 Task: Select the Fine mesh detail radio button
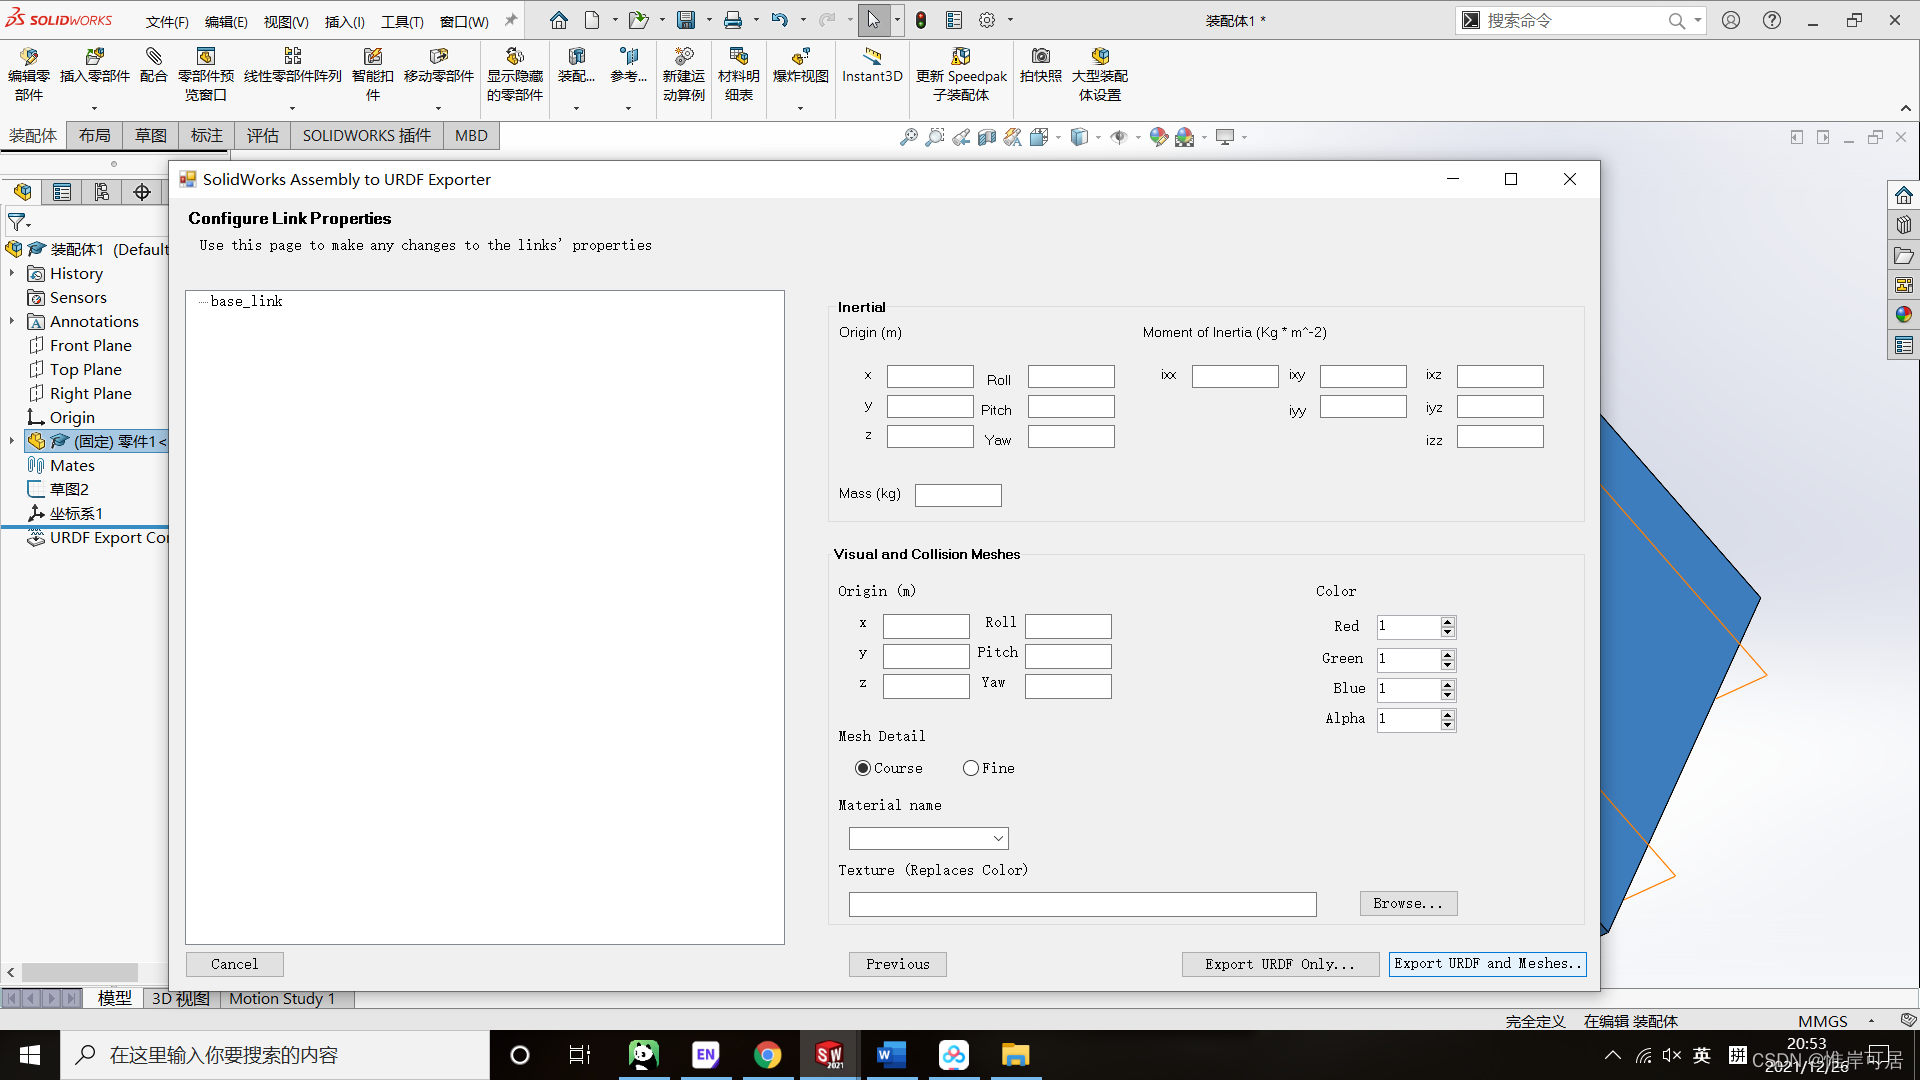coord(971,768)
